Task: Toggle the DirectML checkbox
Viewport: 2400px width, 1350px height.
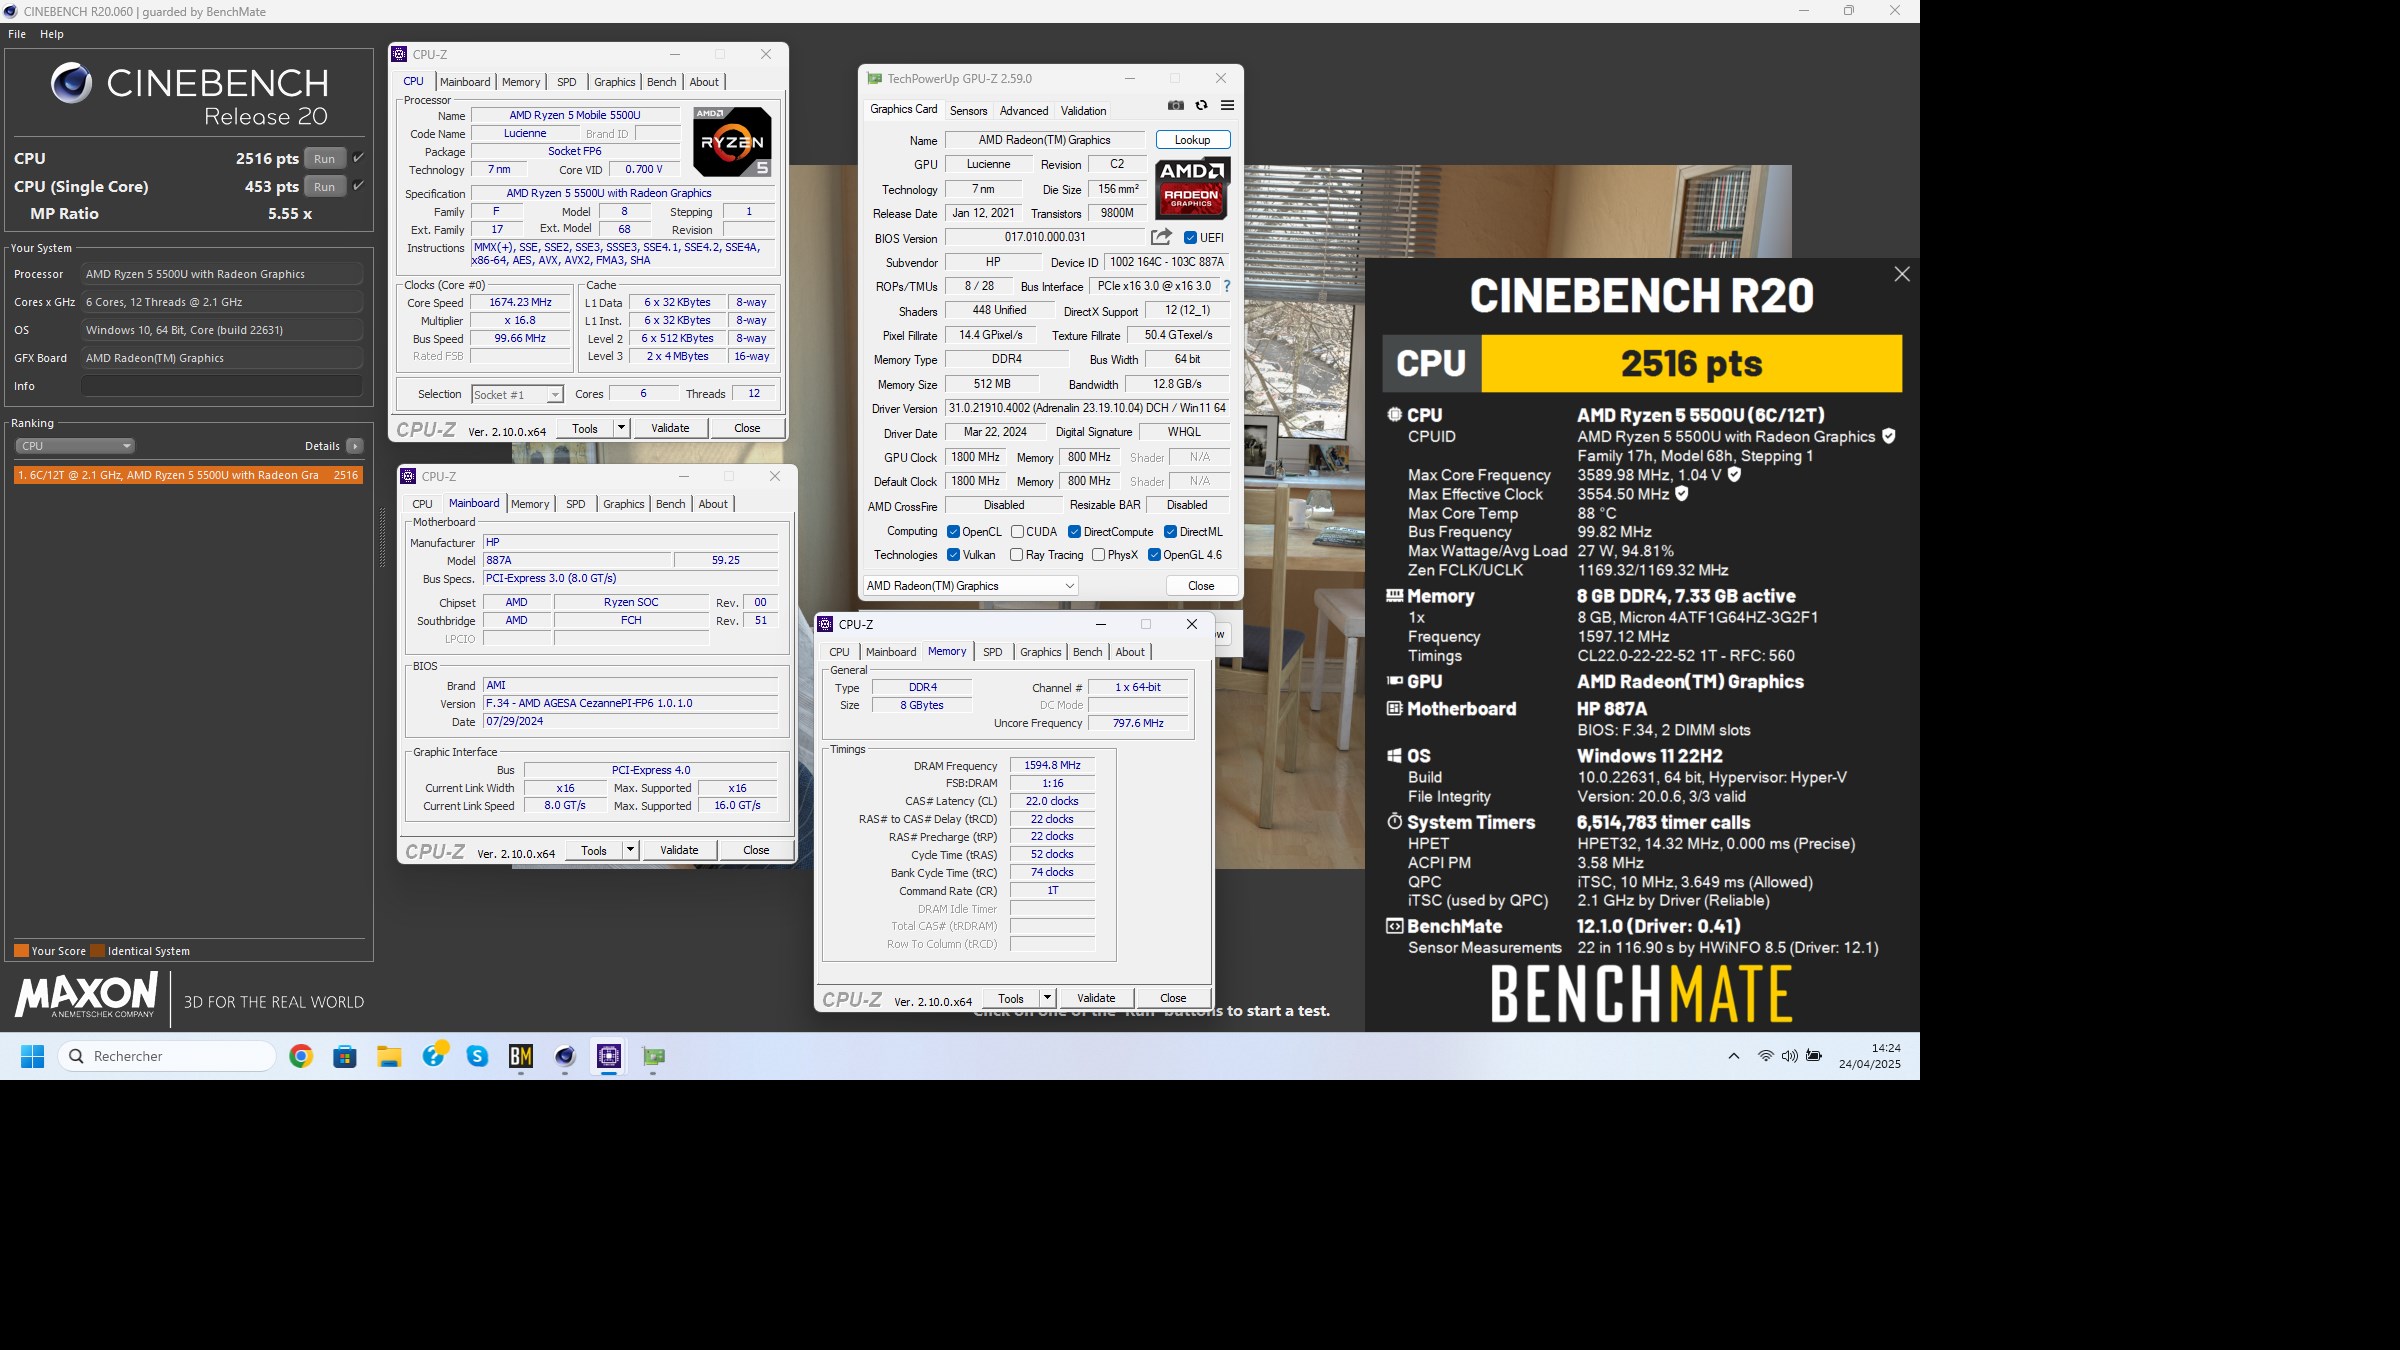Action: click(1170, 532)
